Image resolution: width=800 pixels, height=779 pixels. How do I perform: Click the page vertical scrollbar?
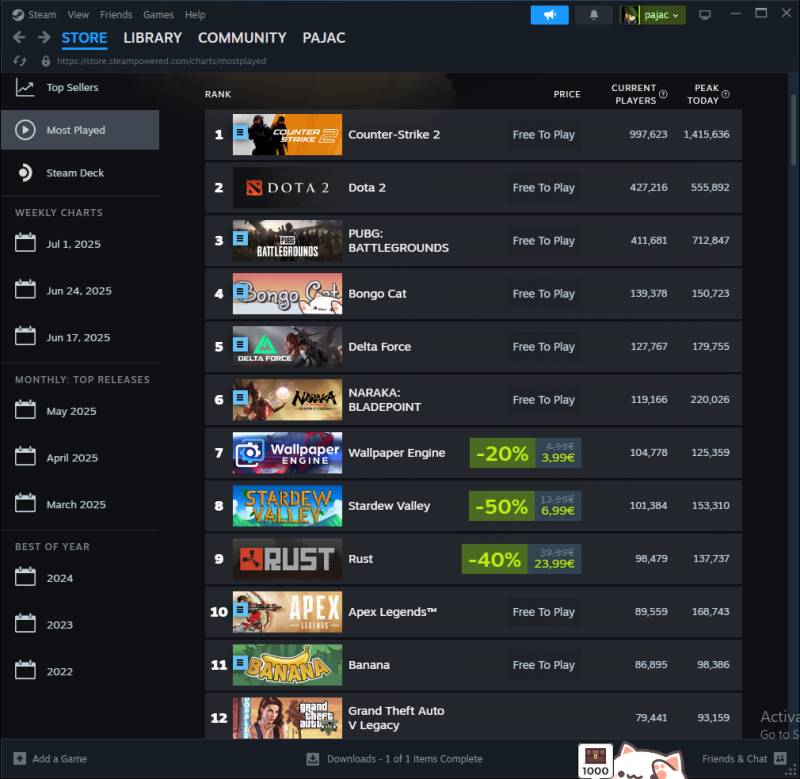(793, 130)
